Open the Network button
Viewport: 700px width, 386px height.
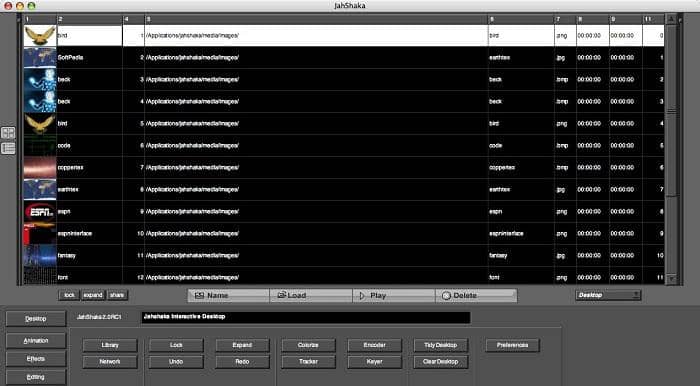point(110,361)
